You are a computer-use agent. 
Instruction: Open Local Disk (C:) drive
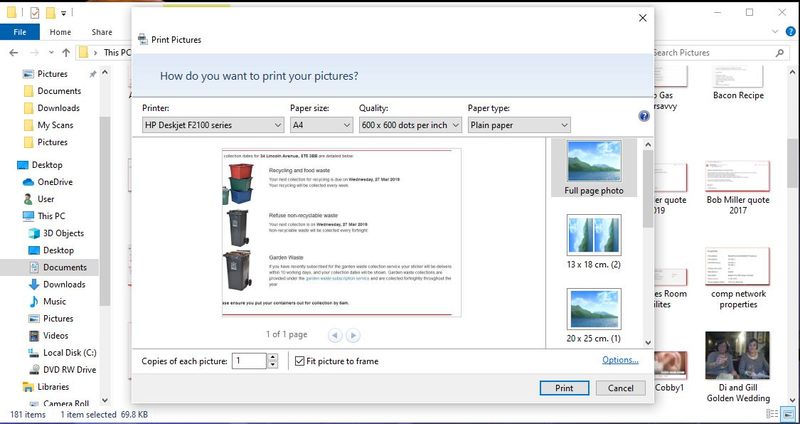[27, 352]
